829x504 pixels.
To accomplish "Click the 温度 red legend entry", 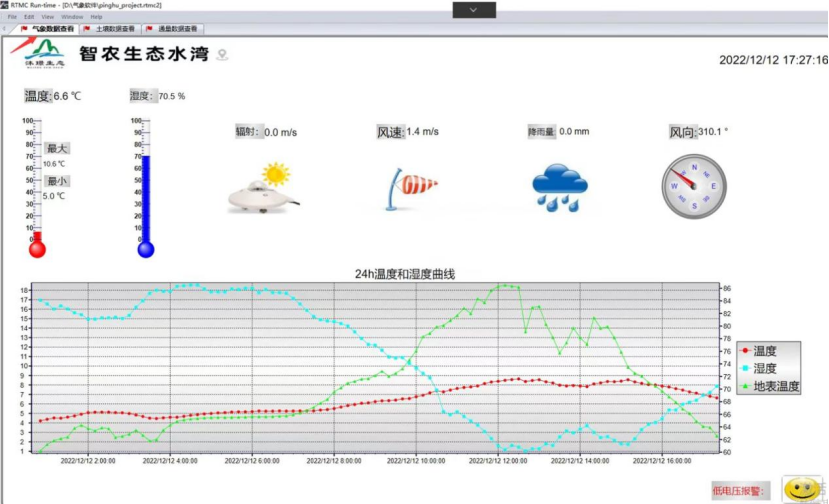I will [x=764, y=351].
